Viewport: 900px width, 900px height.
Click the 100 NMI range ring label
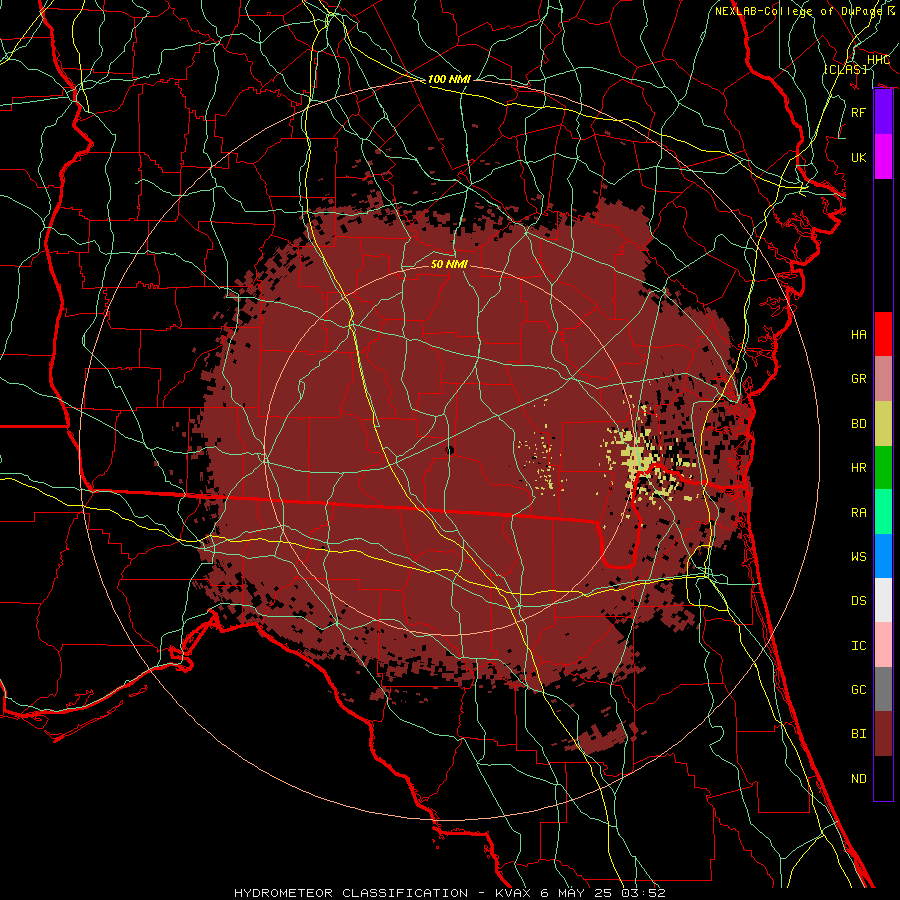449,79
